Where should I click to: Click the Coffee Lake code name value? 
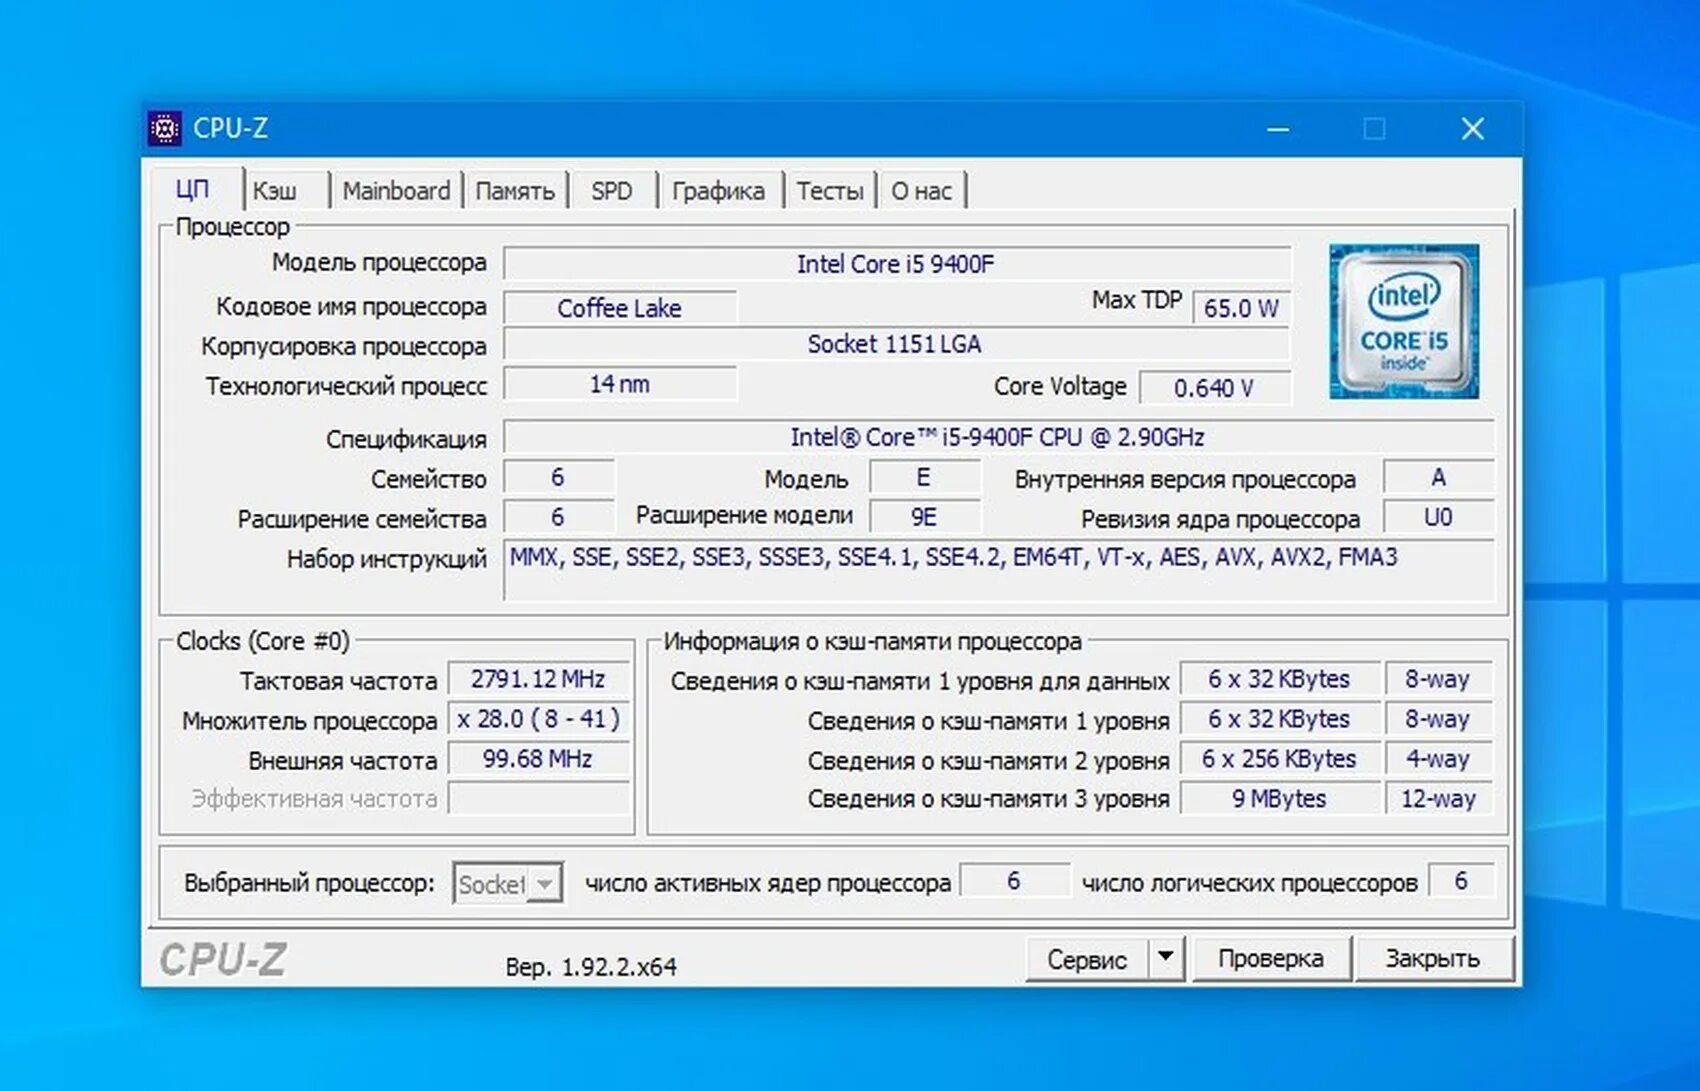click(x=620, y=308)
